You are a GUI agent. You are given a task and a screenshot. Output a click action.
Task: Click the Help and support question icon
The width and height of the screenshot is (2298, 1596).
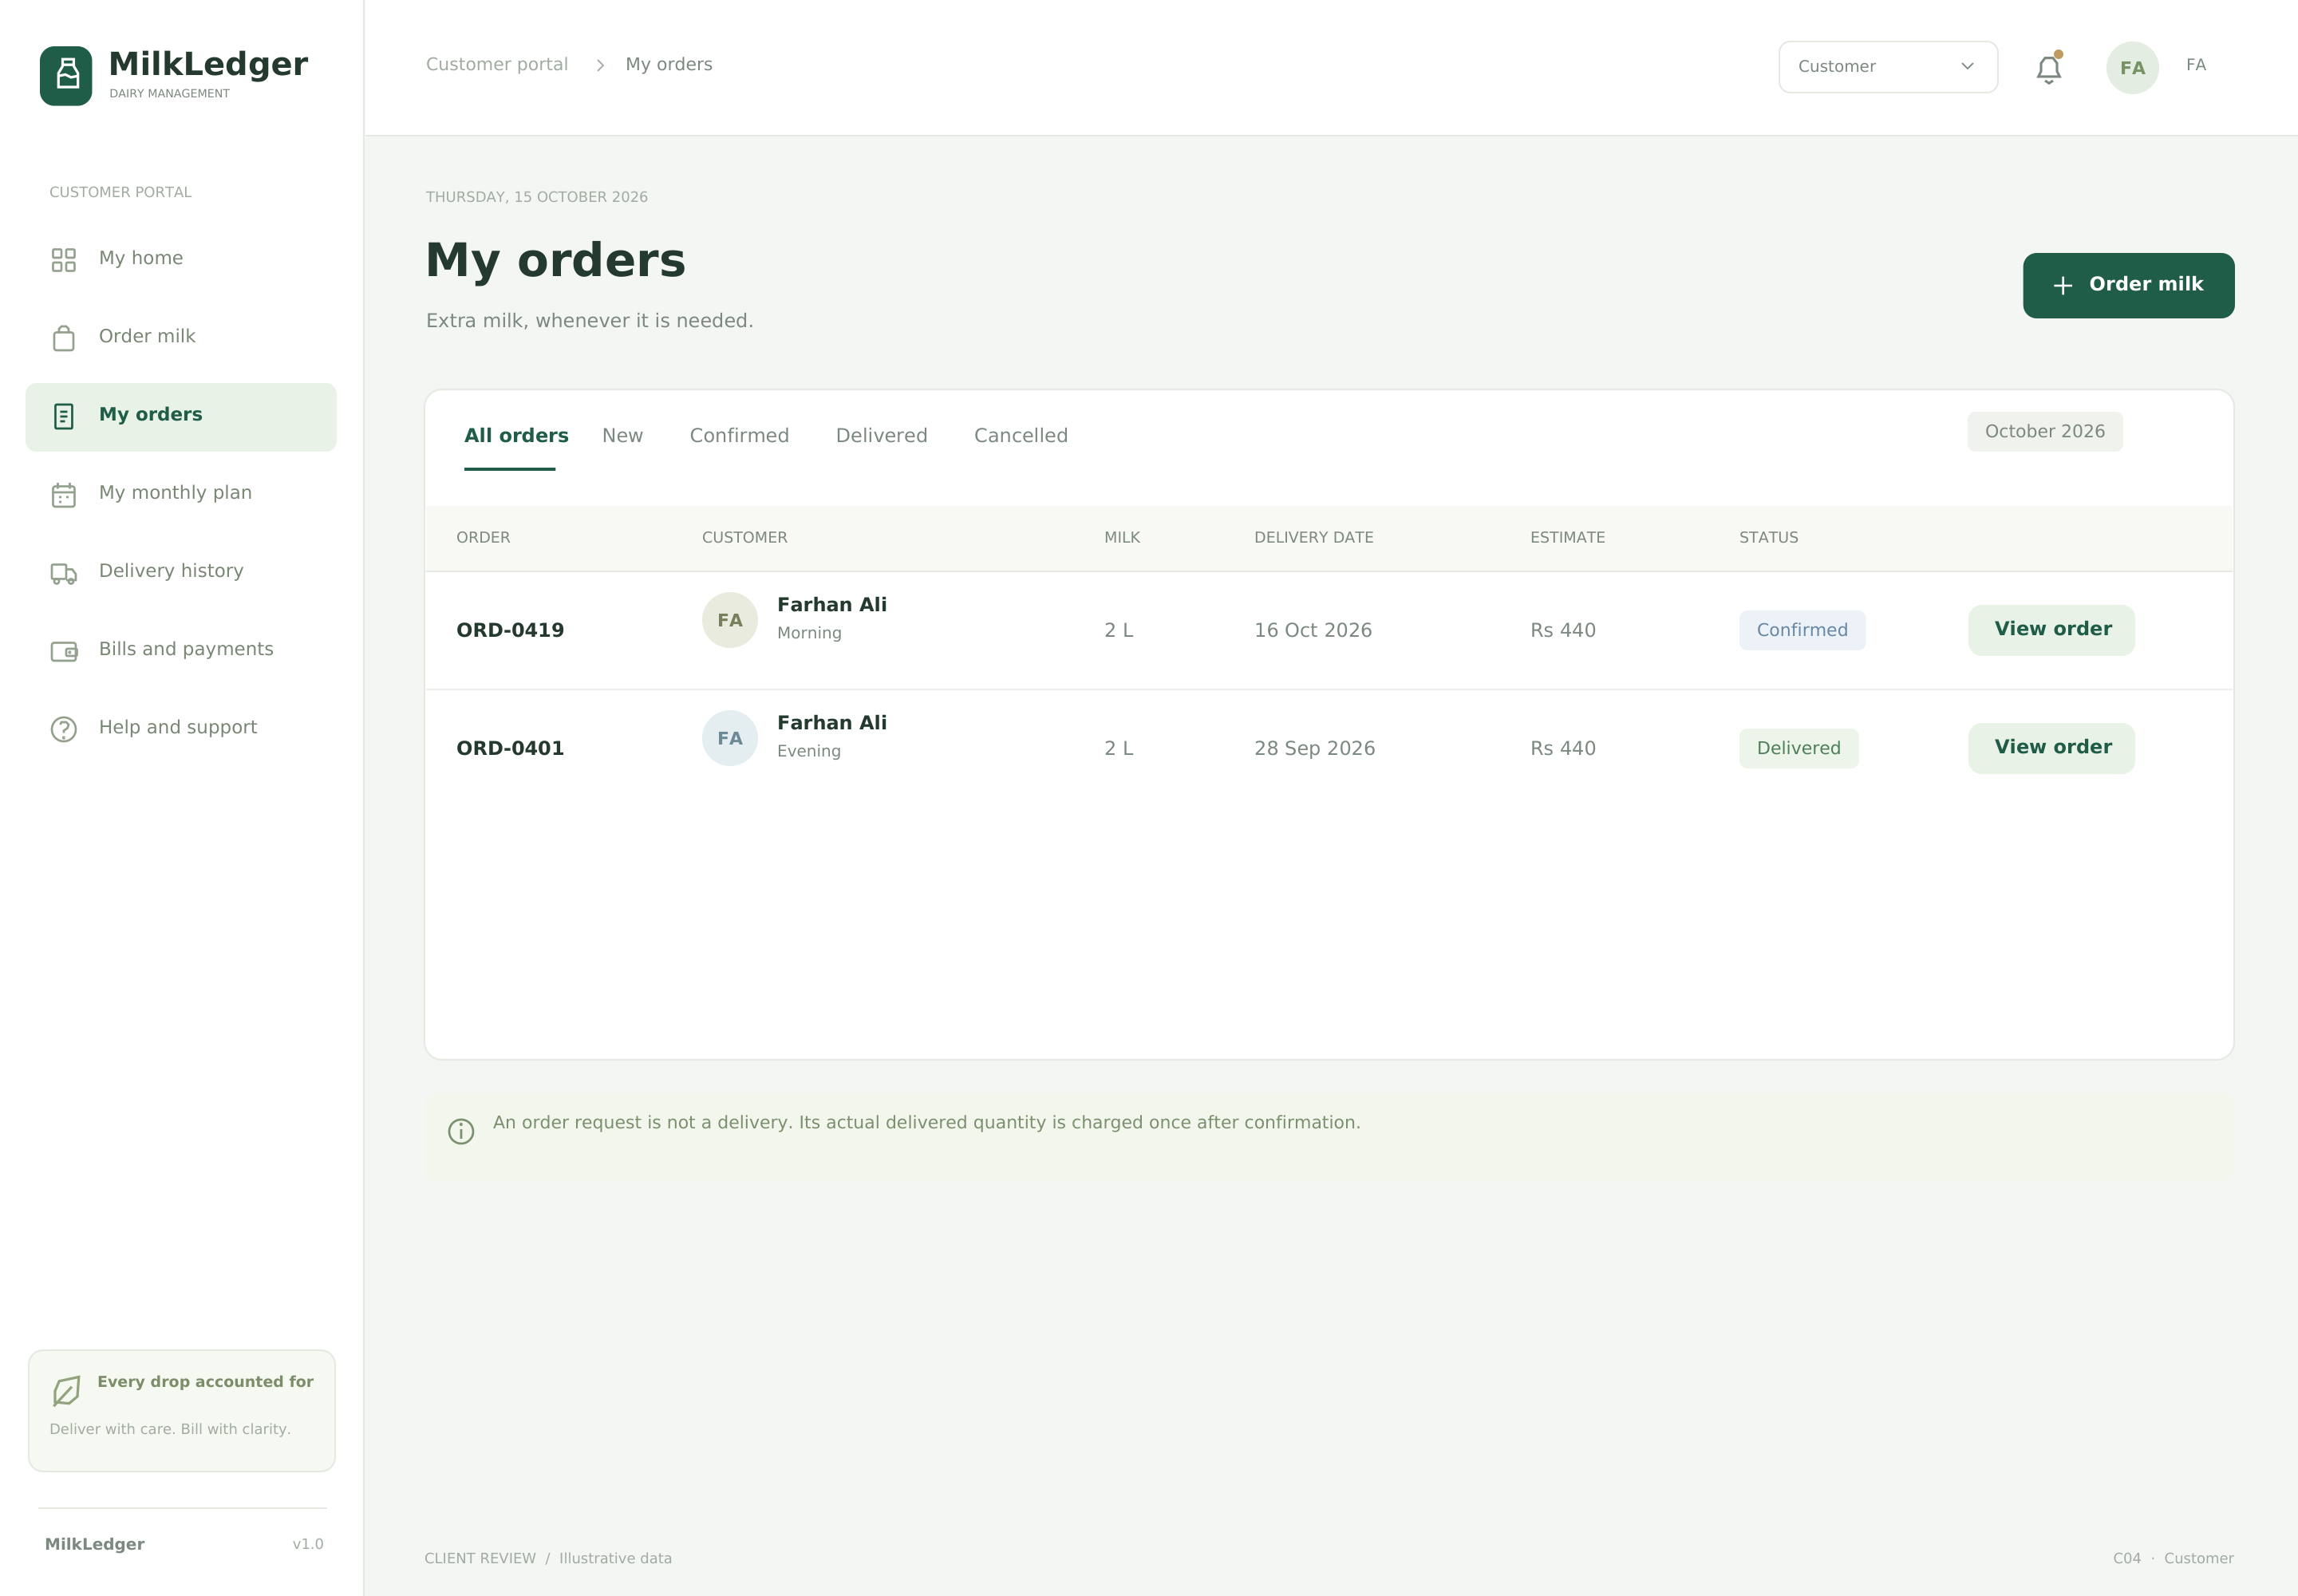tap(64, 729)
